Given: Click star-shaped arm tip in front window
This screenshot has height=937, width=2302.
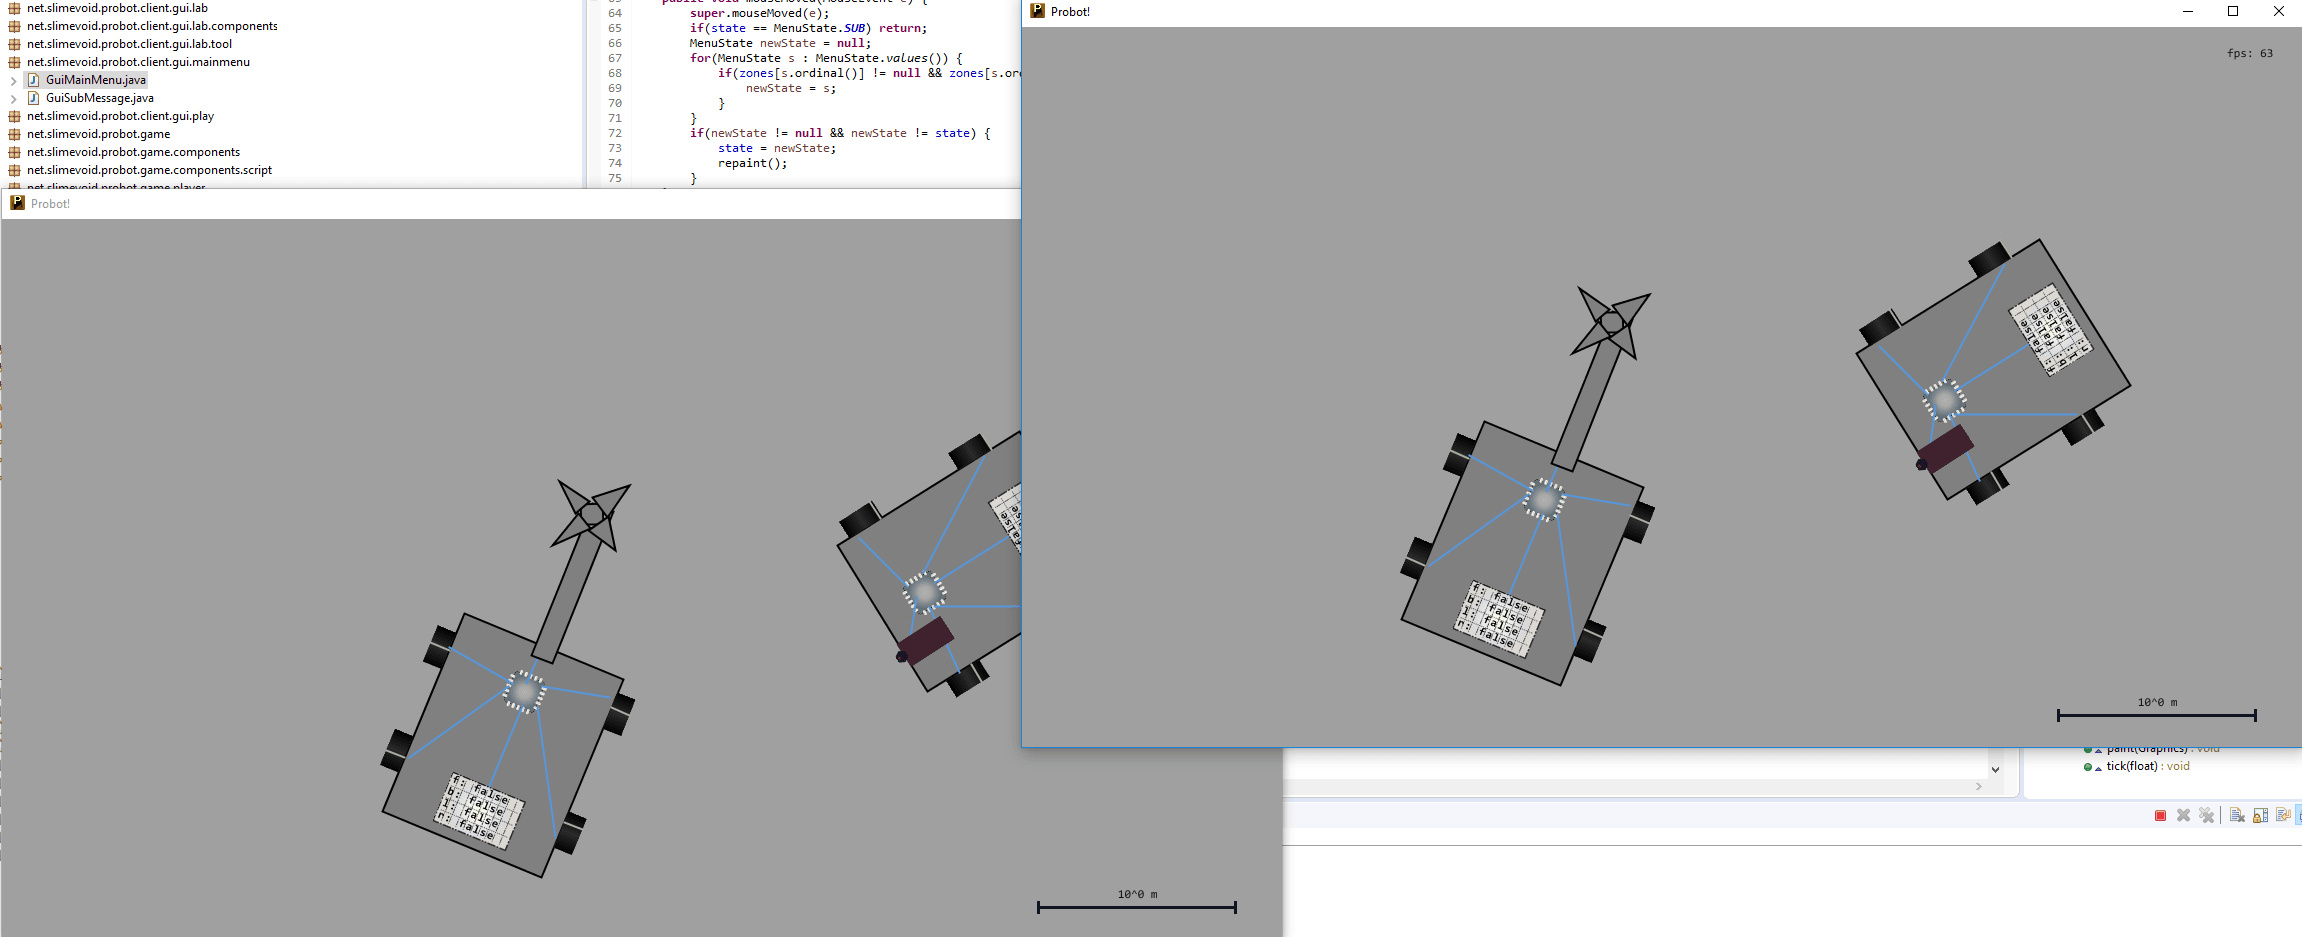Looking at the screenshot, I should point(1611,322).
